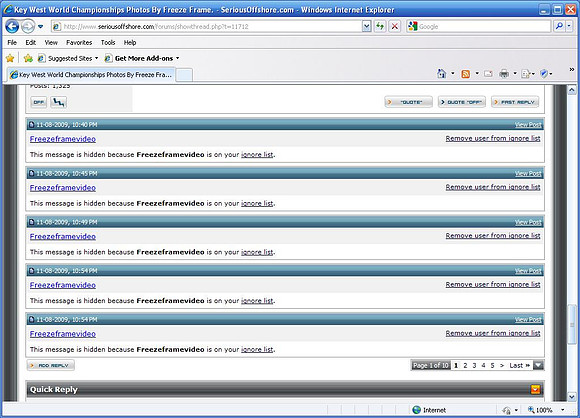Image resolution: width=580 pixels, height=418 pixels.
Task: Open the Safety menu icon
Action: (x=546, y=74)
